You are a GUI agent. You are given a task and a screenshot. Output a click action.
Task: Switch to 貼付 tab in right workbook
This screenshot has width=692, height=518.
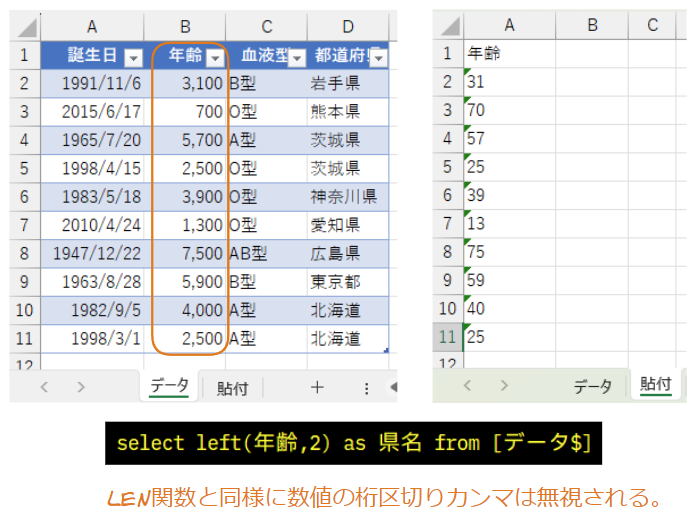655,385
